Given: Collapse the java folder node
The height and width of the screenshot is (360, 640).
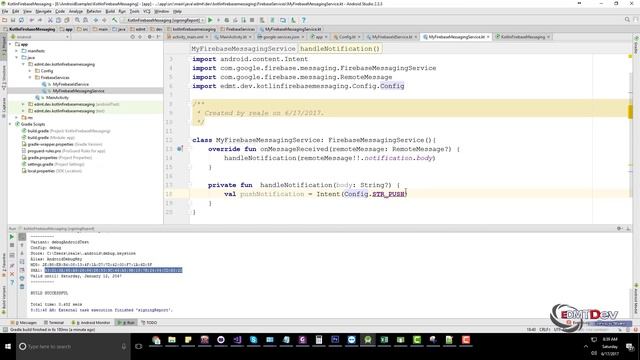Looking at the screenshot, I should click(17, 58).
